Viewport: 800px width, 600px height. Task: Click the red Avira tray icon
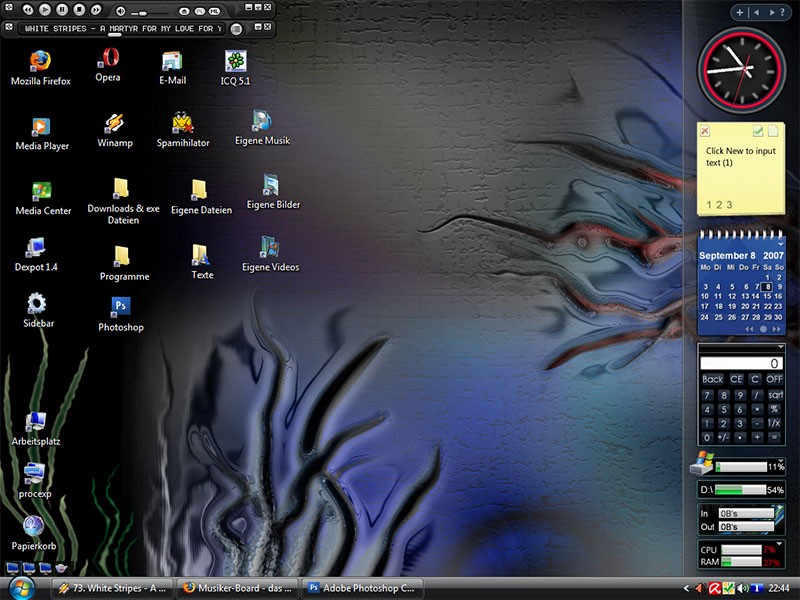(714, 588)
